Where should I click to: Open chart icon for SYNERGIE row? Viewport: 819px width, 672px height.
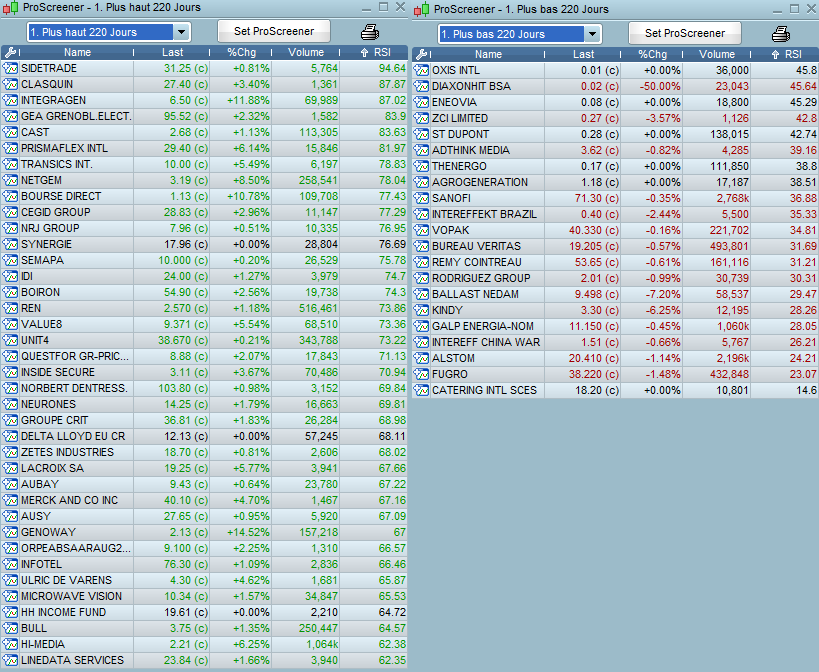pyautogui.click(x=10, y=244)
